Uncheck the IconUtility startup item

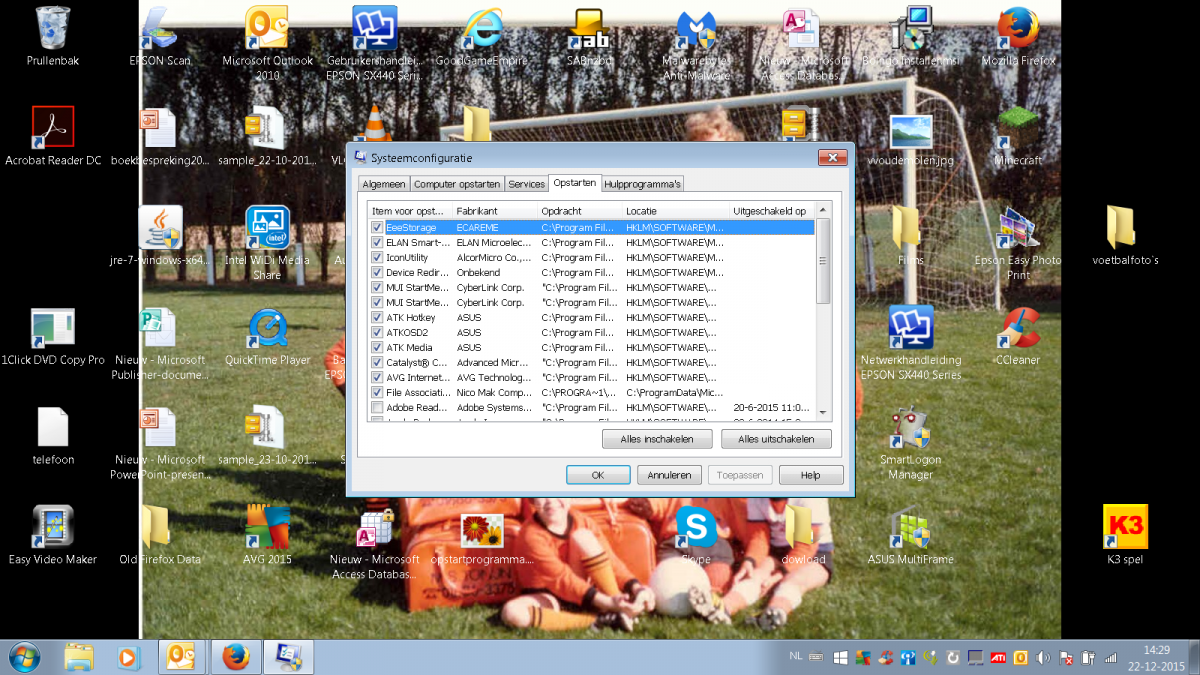pos(377,257)
